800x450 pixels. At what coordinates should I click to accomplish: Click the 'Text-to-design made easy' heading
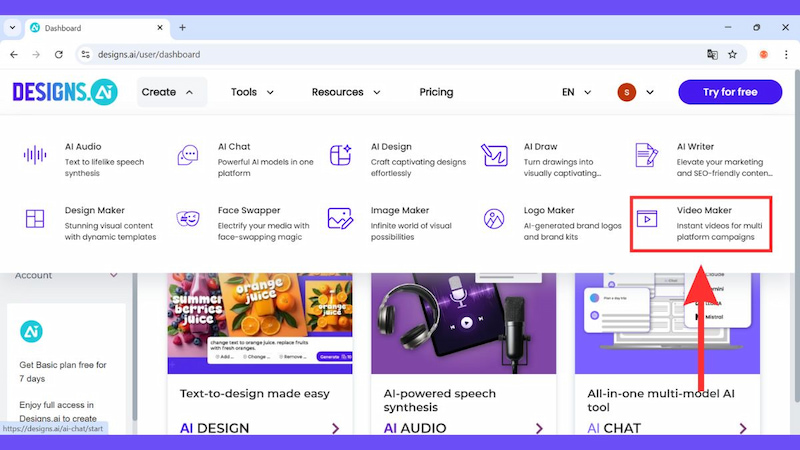tap(255, 393)
